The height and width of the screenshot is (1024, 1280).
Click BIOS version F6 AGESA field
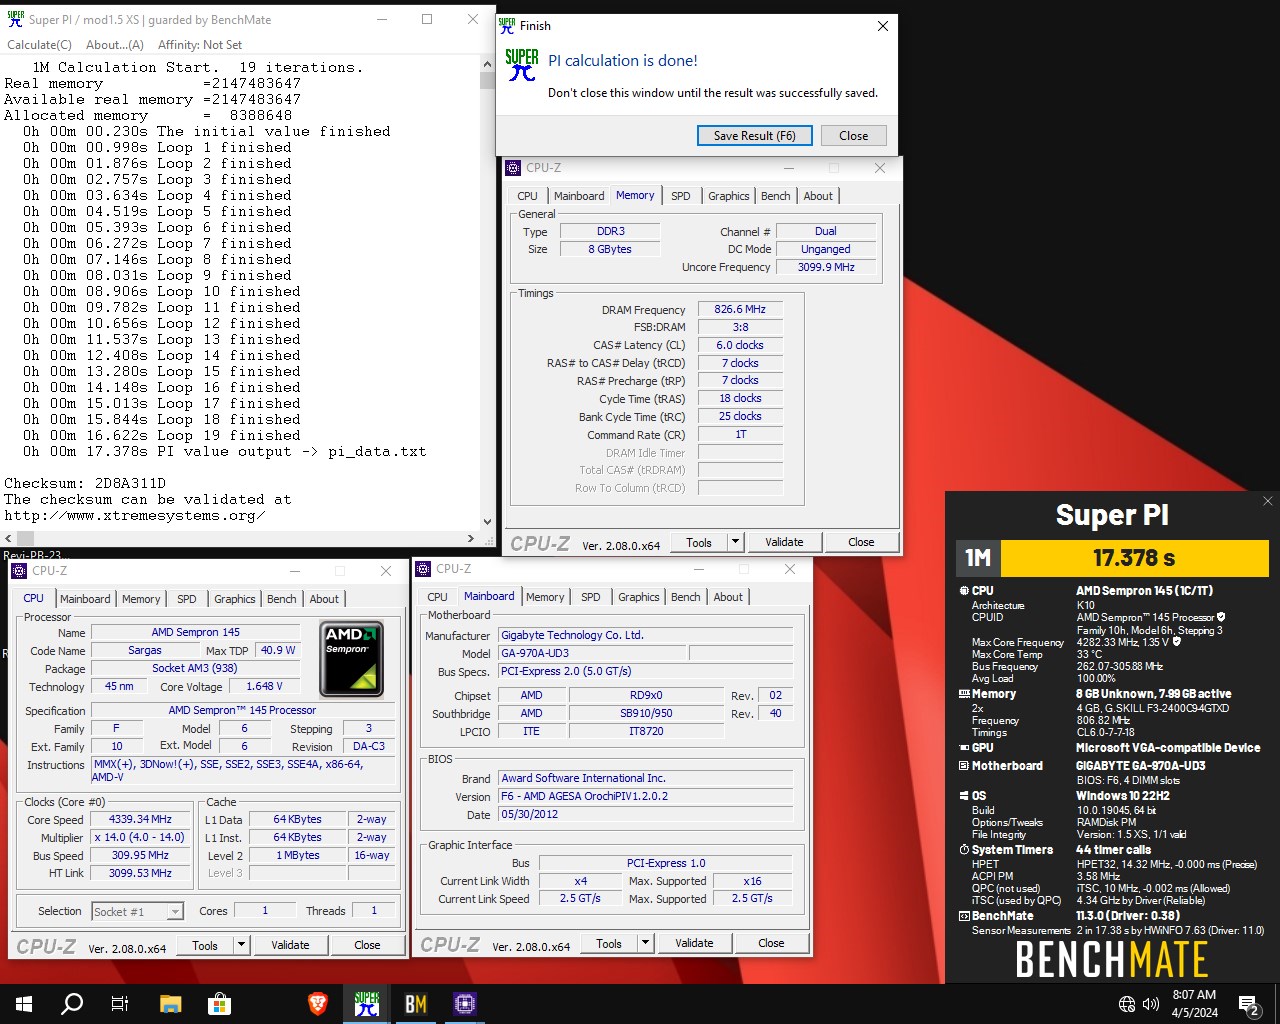(645, 797)
